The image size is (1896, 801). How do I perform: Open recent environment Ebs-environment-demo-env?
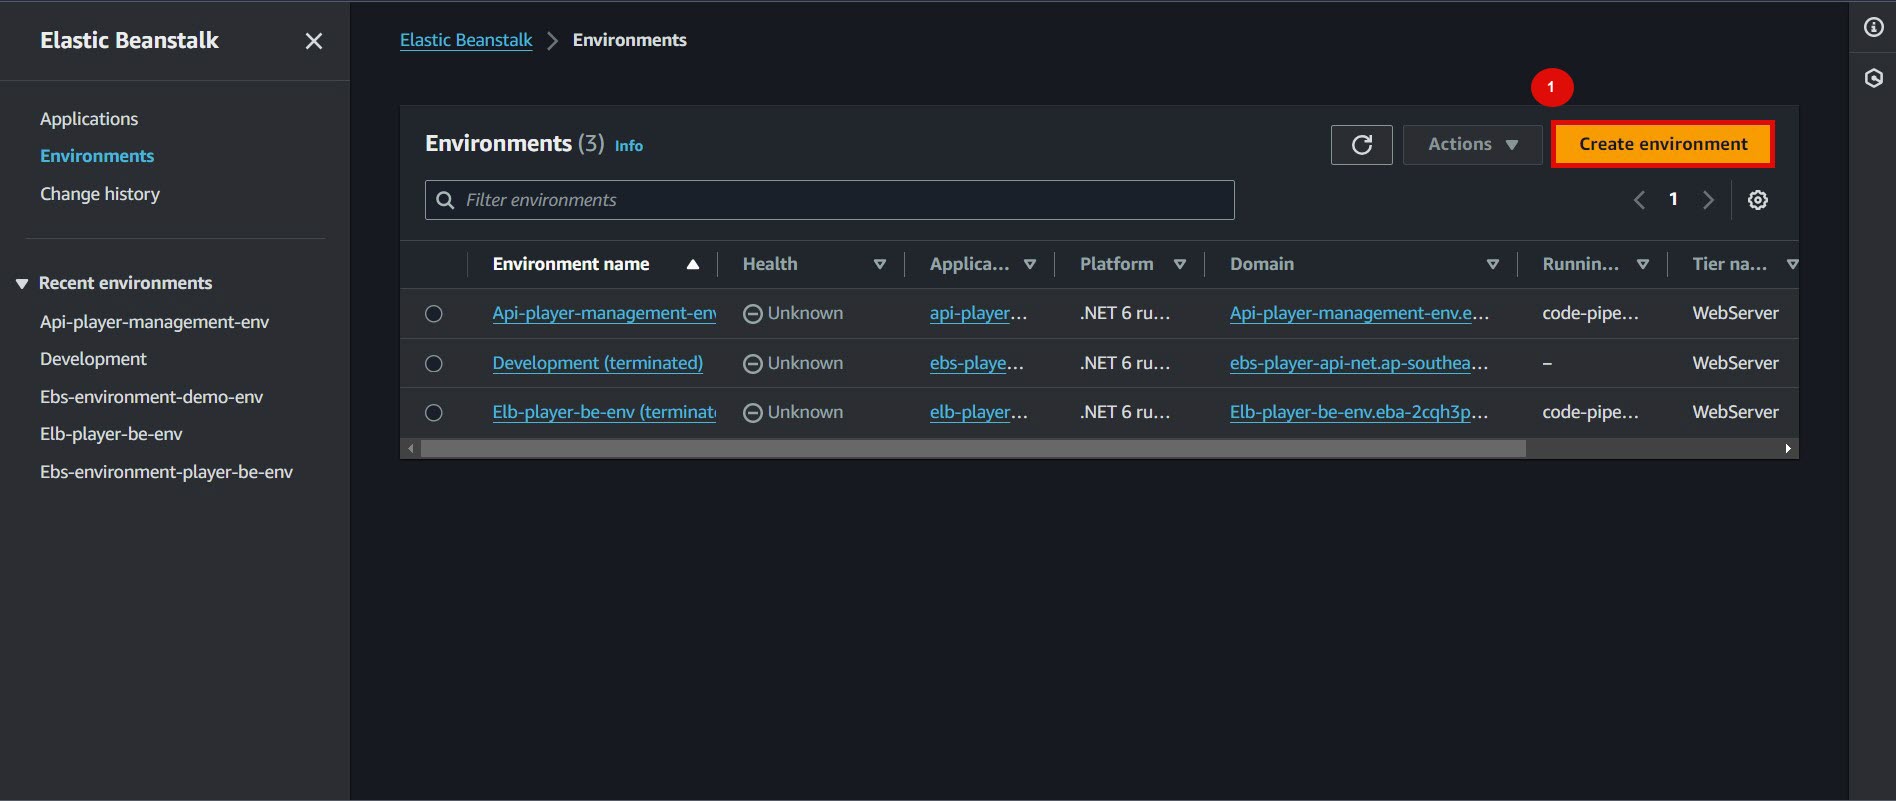coord(151,397)
